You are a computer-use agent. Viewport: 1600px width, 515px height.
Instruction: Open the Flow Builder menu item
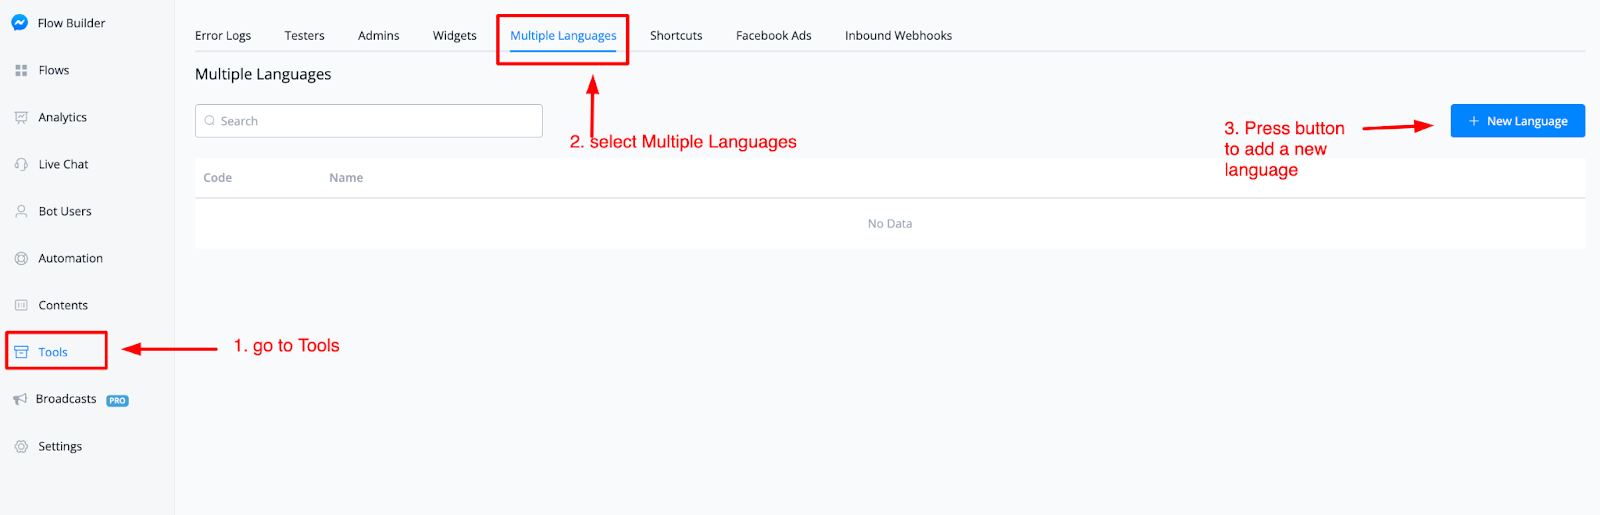[x=71, y=23]
